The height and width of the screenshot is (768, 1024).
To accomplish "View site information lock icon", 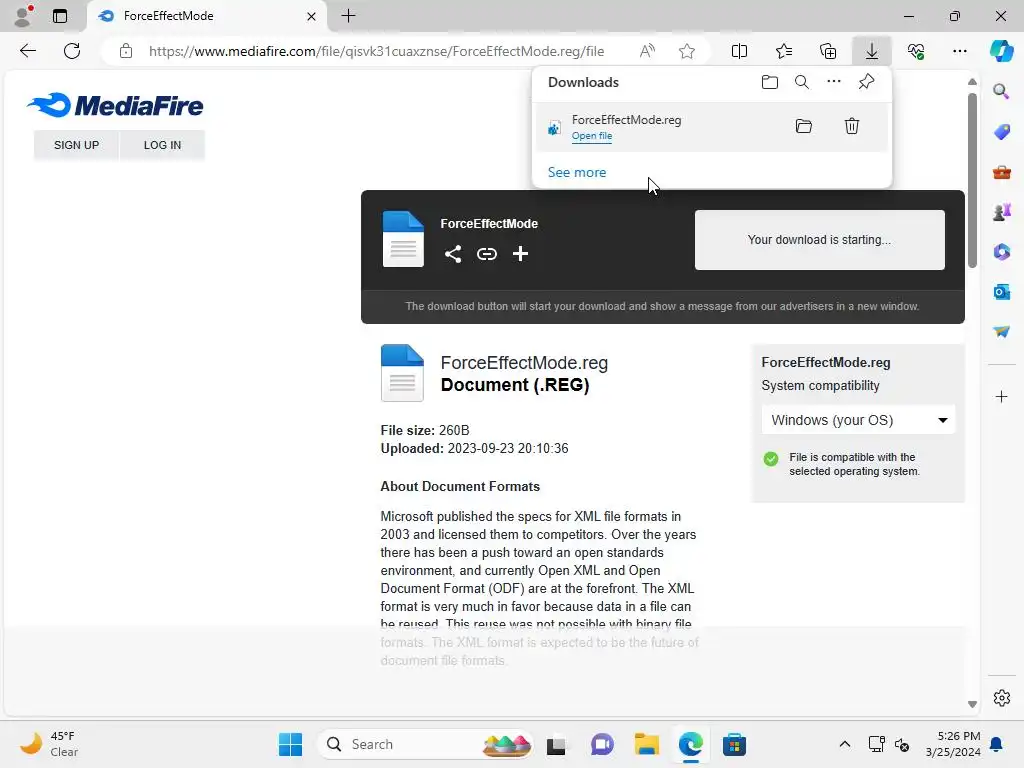I will tap(126, 51).
